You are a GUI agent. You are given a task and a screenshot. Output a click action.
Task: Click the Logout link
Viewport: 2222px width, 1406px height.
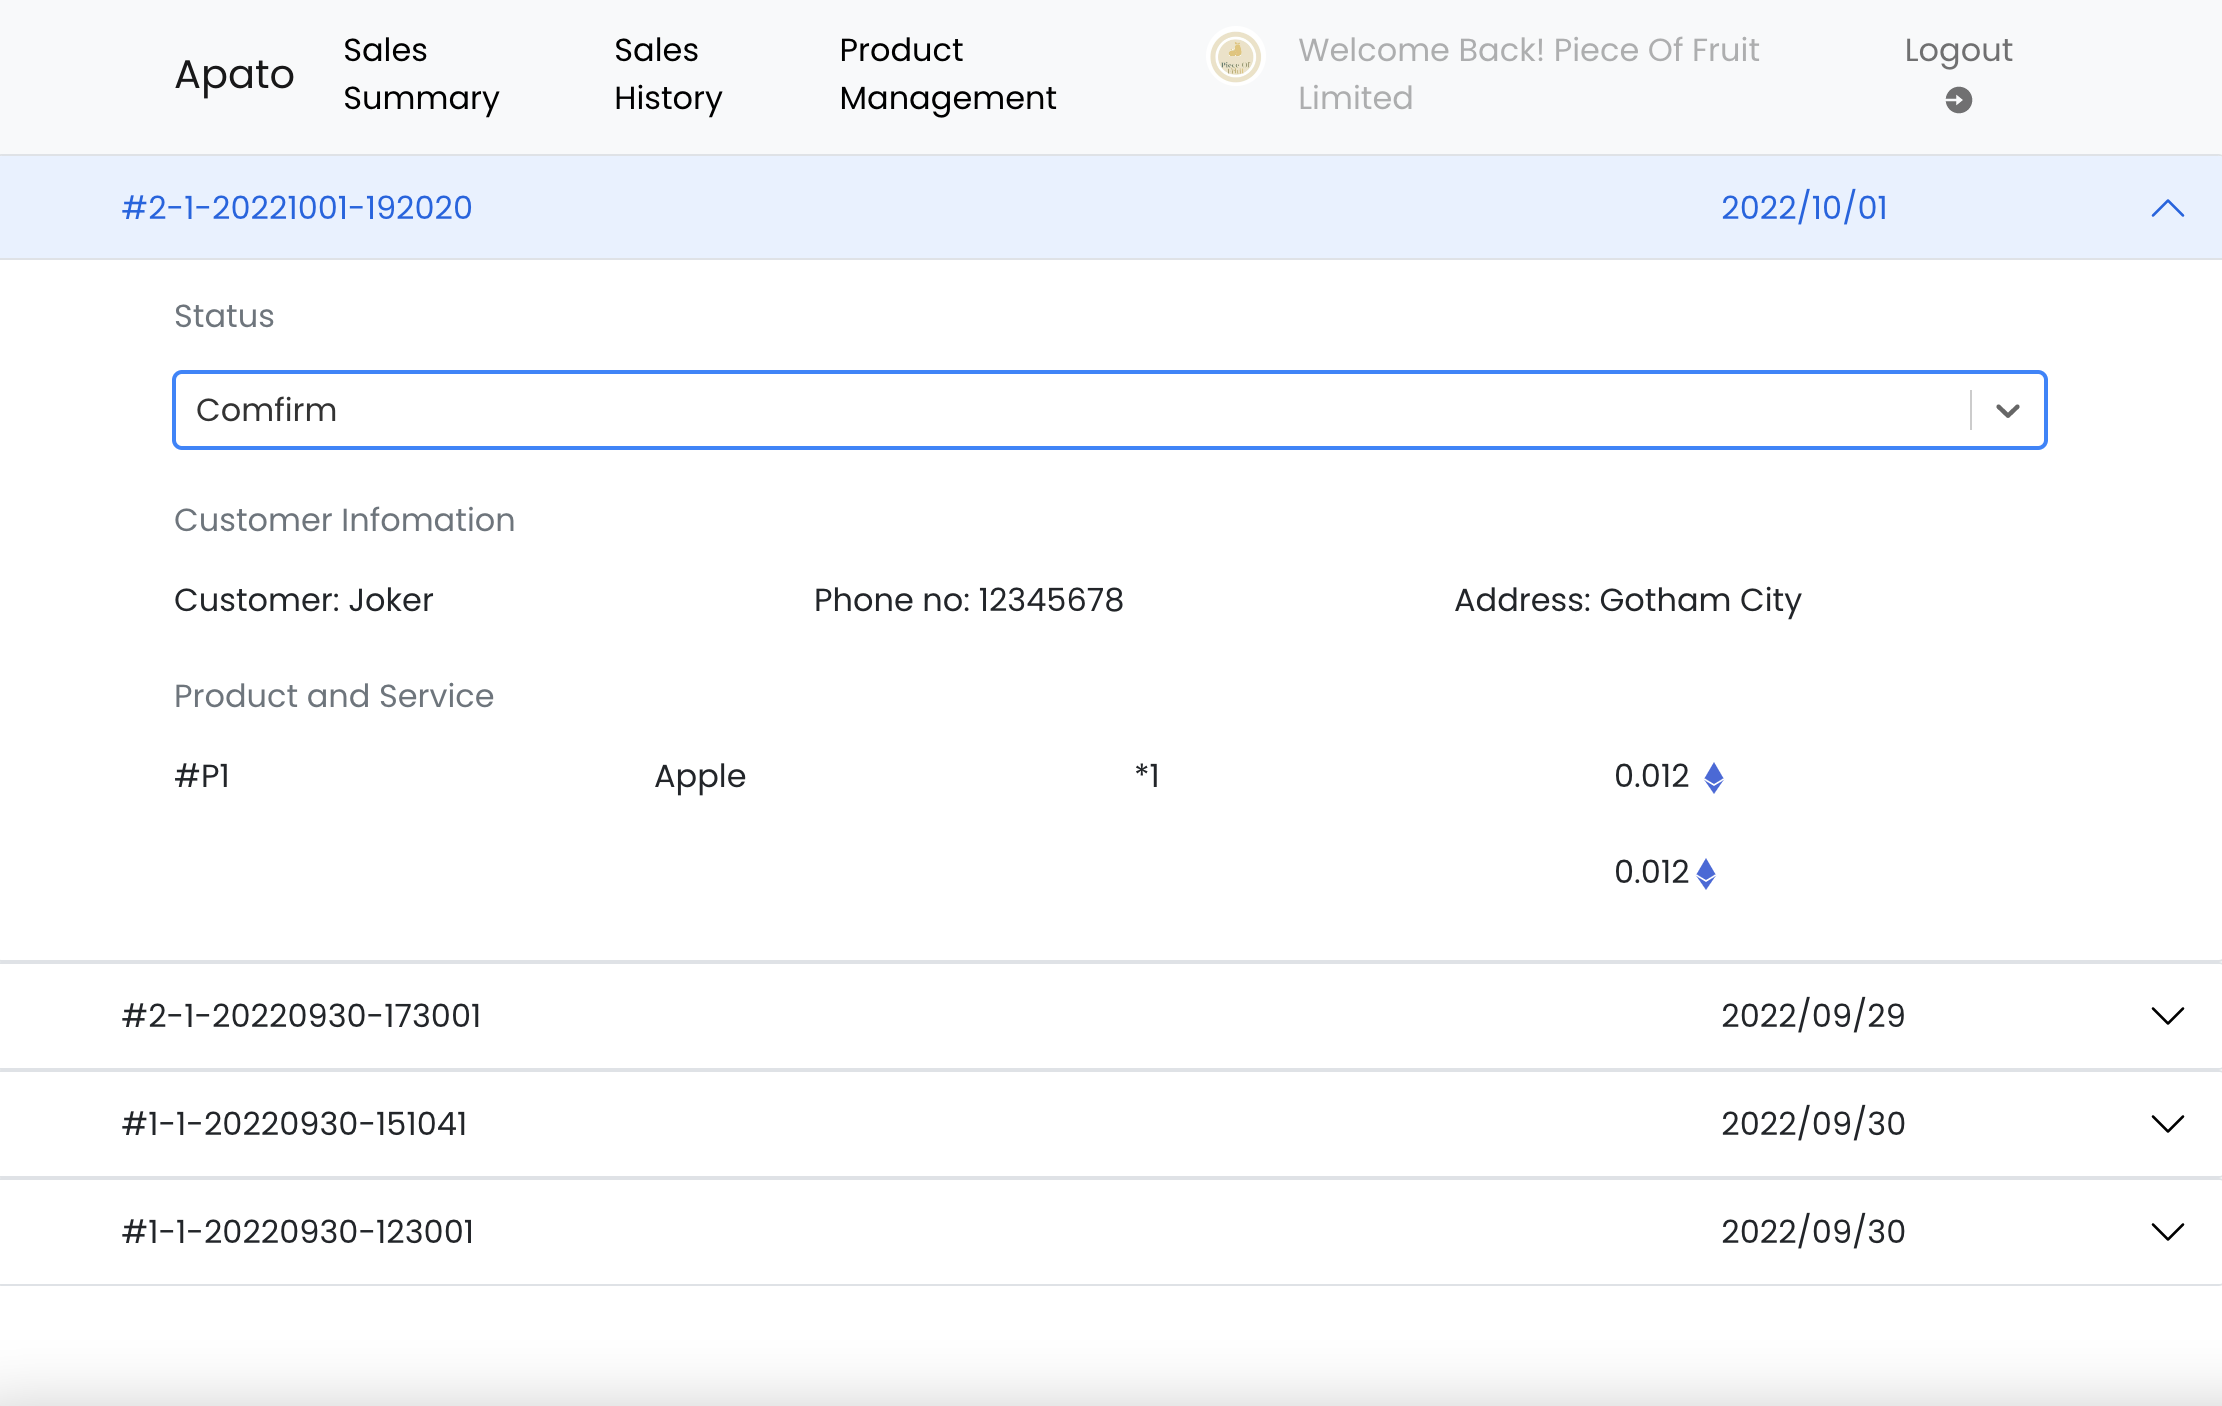1958,50
